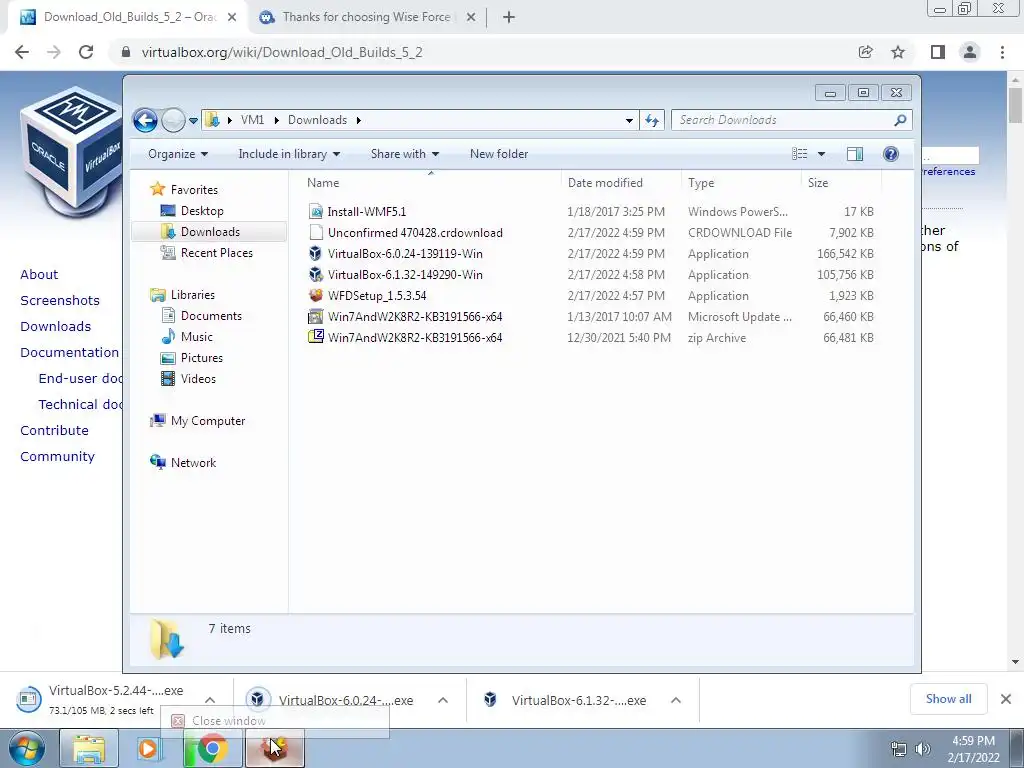Viewport: 1024px width, 768px height.
Task: Expand the address bar history dropdown in Explorer
Action: click(629, 120)
